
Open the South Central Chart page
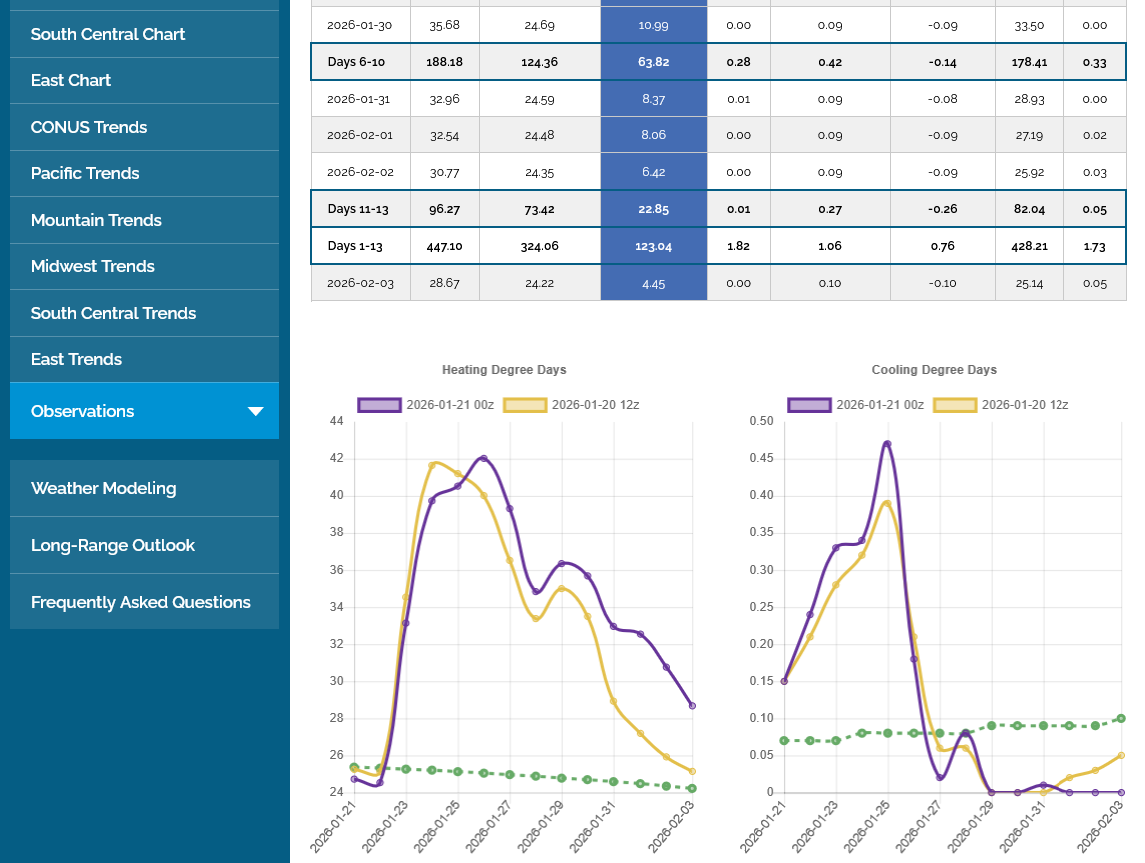108,34
